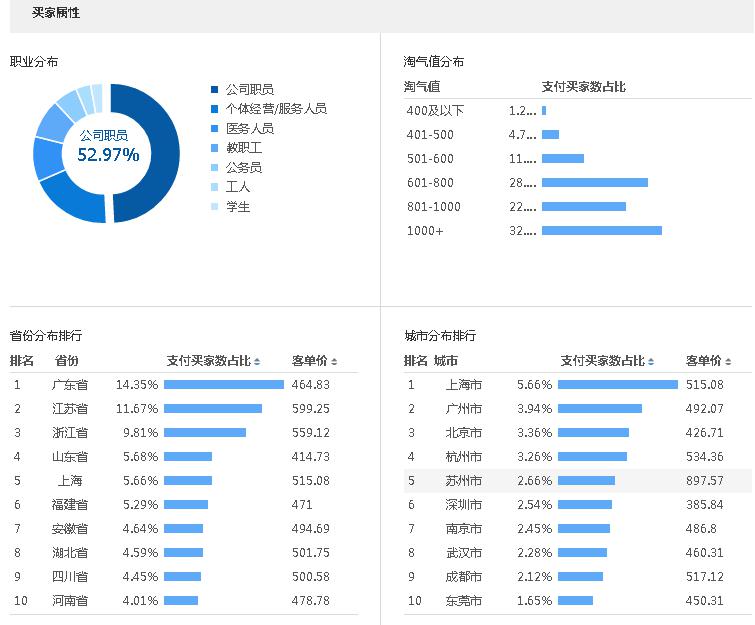This screenshot has width=755, height=625.
Task: Click the 上海市 bar in city ranking
Action: point(617,384)
